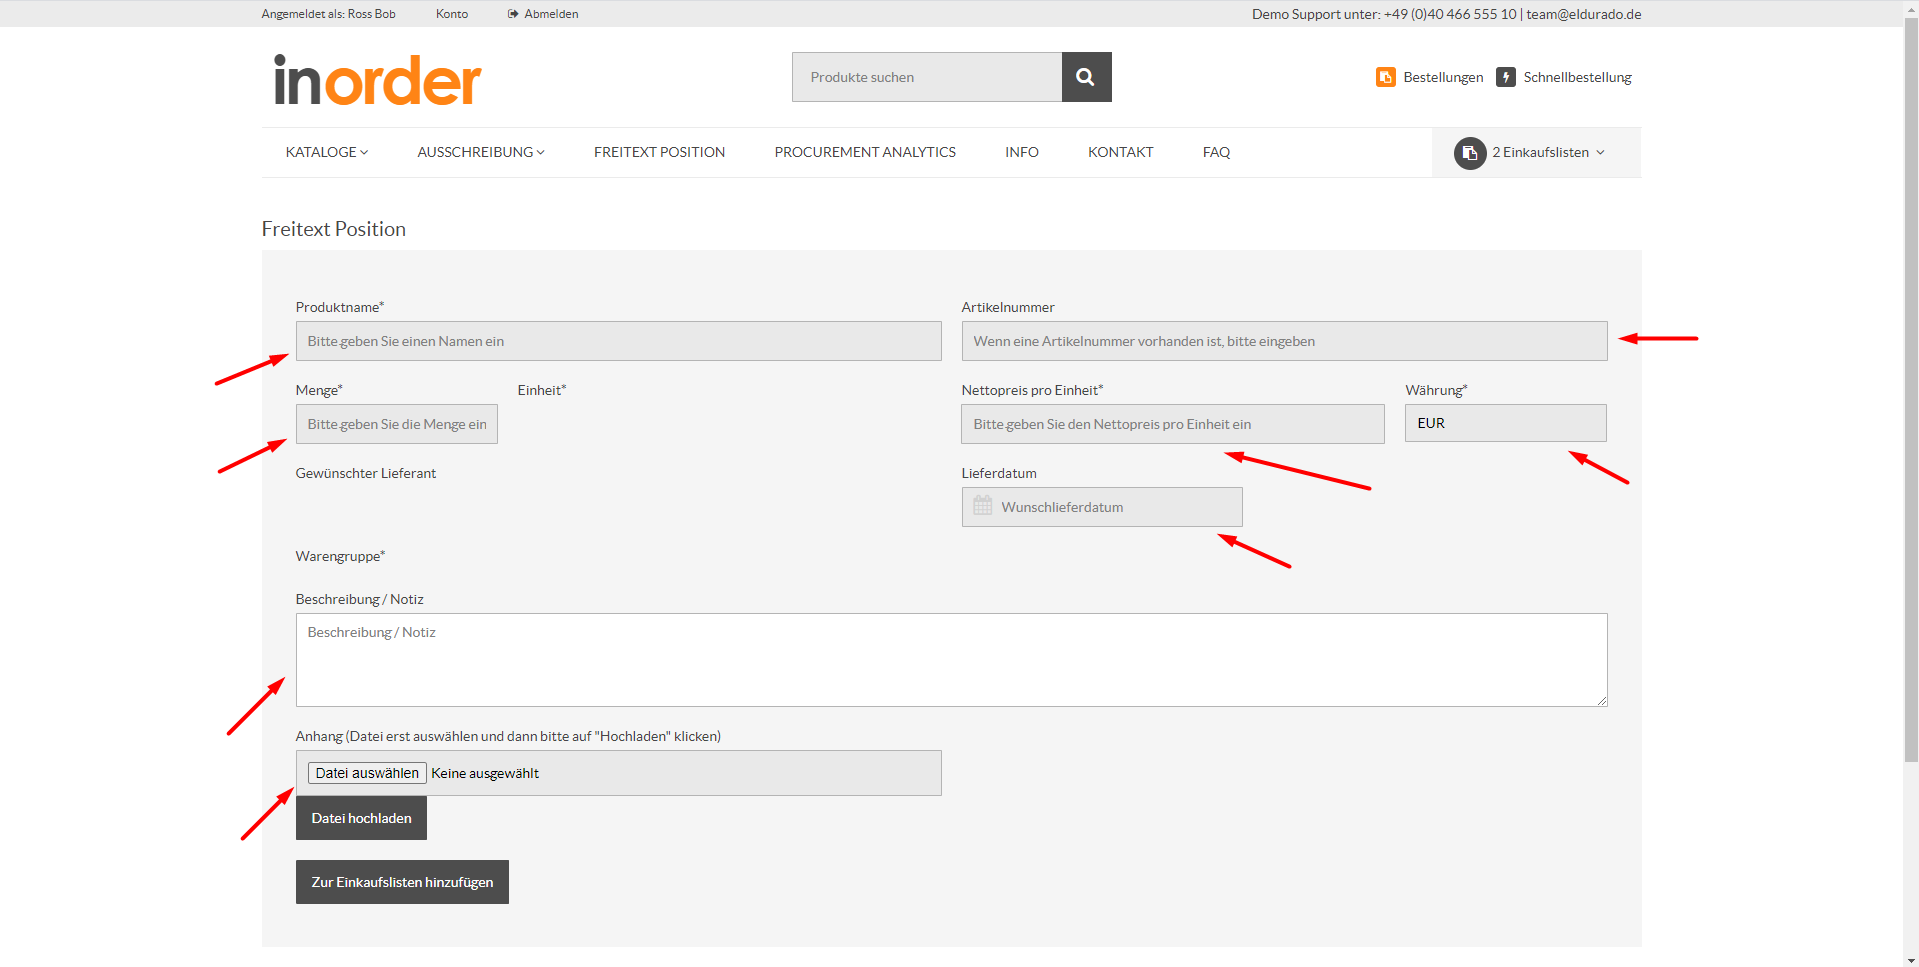Click the Beschreibung / Notiz text area

(x=949, y=659)
